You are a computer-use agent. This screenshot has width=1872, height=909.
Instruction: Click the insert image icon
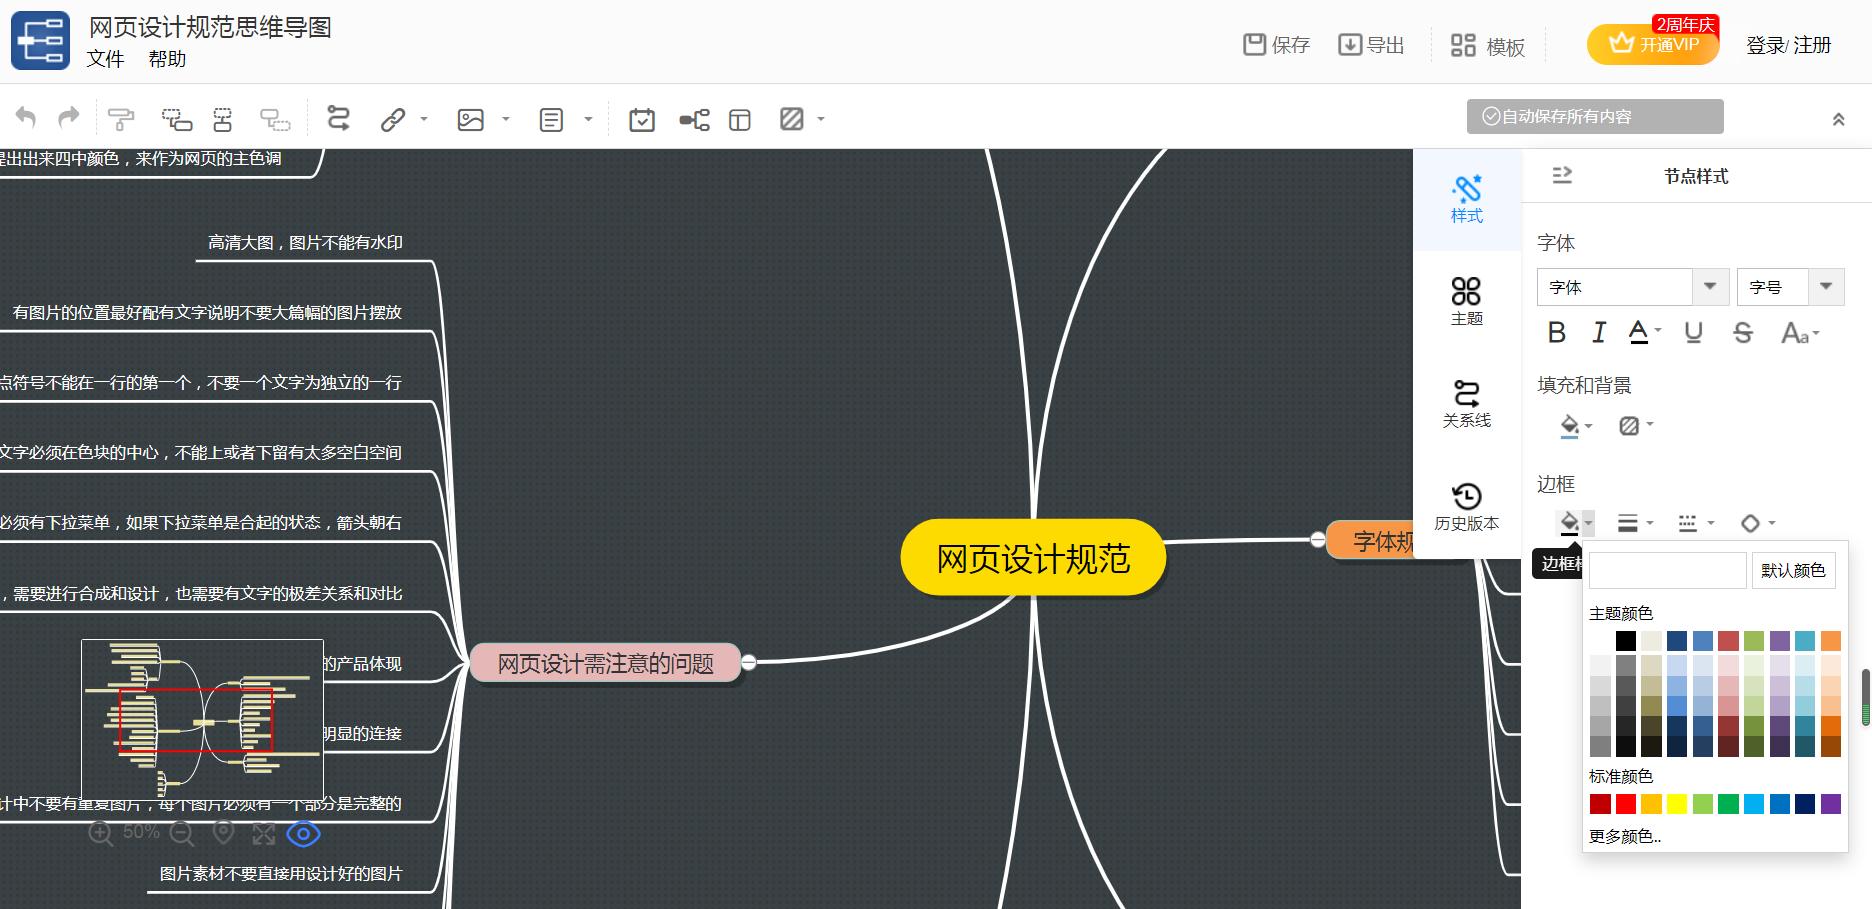470,120
